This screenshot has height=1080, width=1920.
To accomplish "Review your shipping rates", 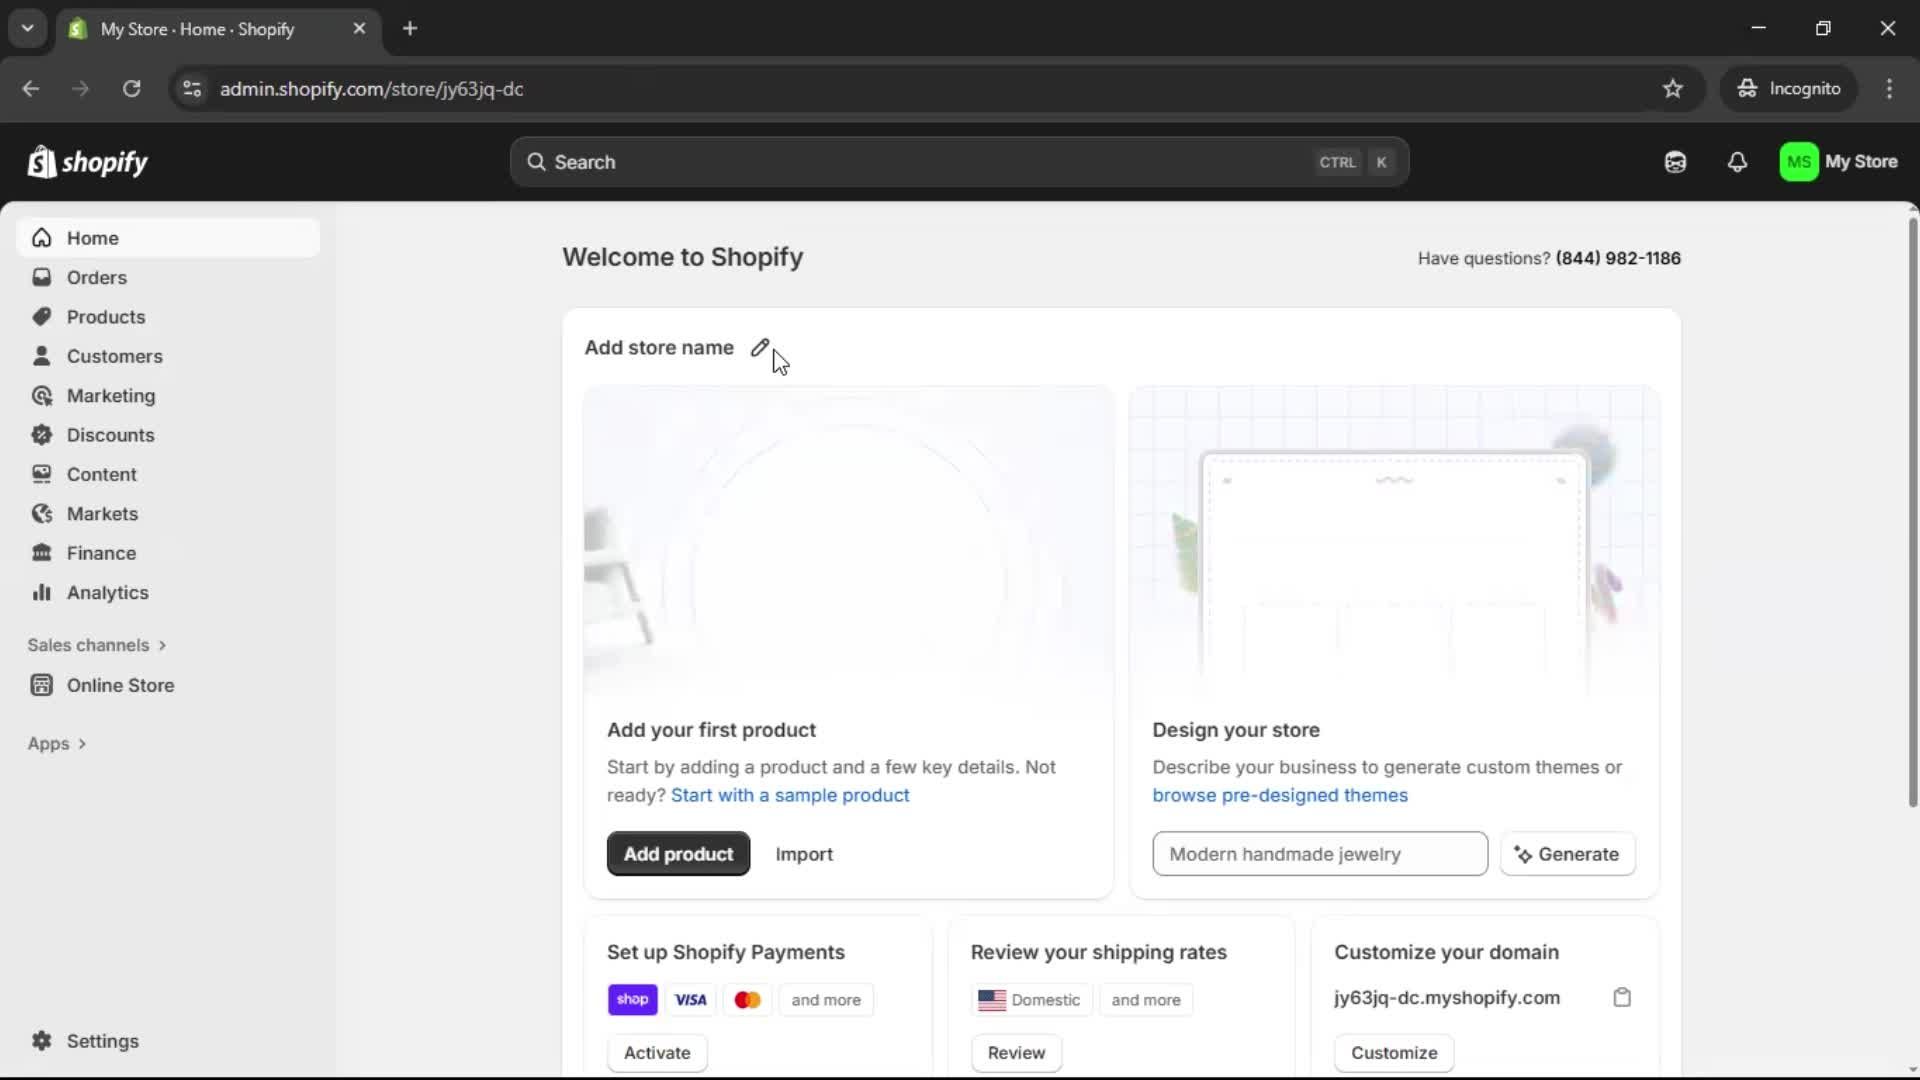I will pos(1016,1053).
